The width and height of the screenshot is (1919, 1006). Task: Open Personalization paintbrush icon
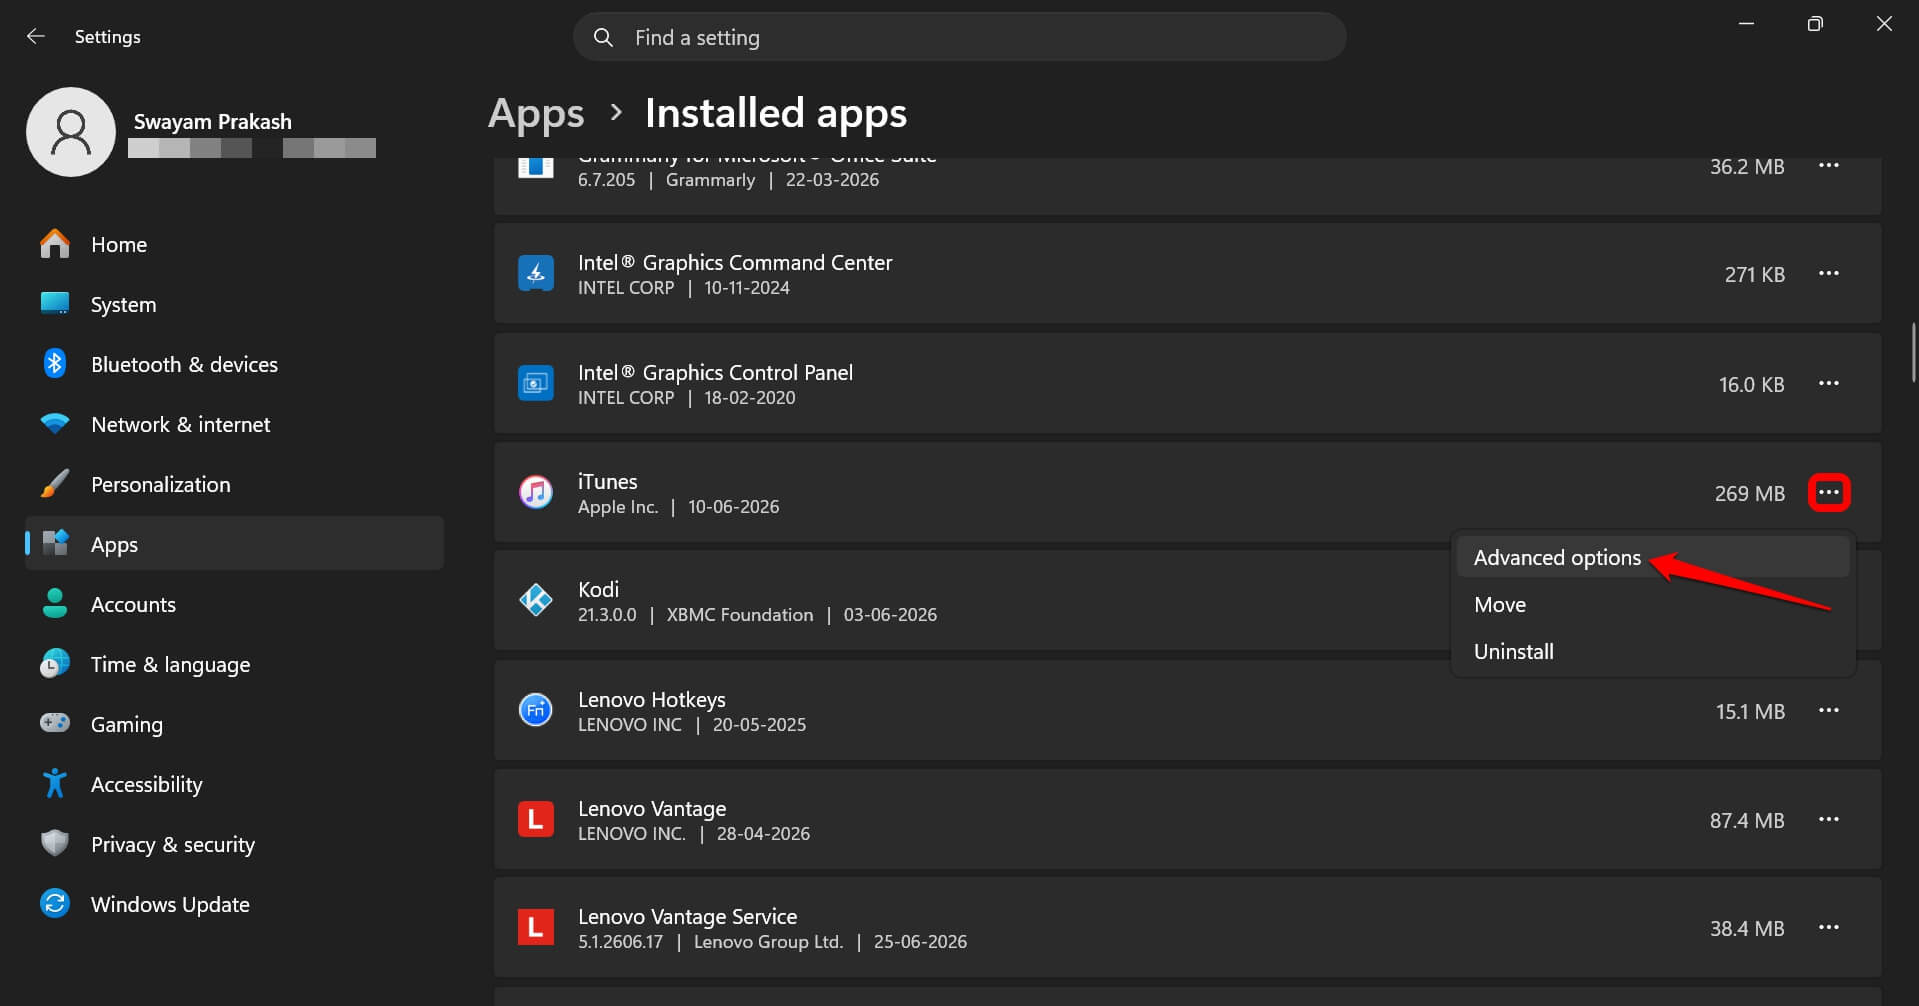pyautogui.click(x=55, y=484)
